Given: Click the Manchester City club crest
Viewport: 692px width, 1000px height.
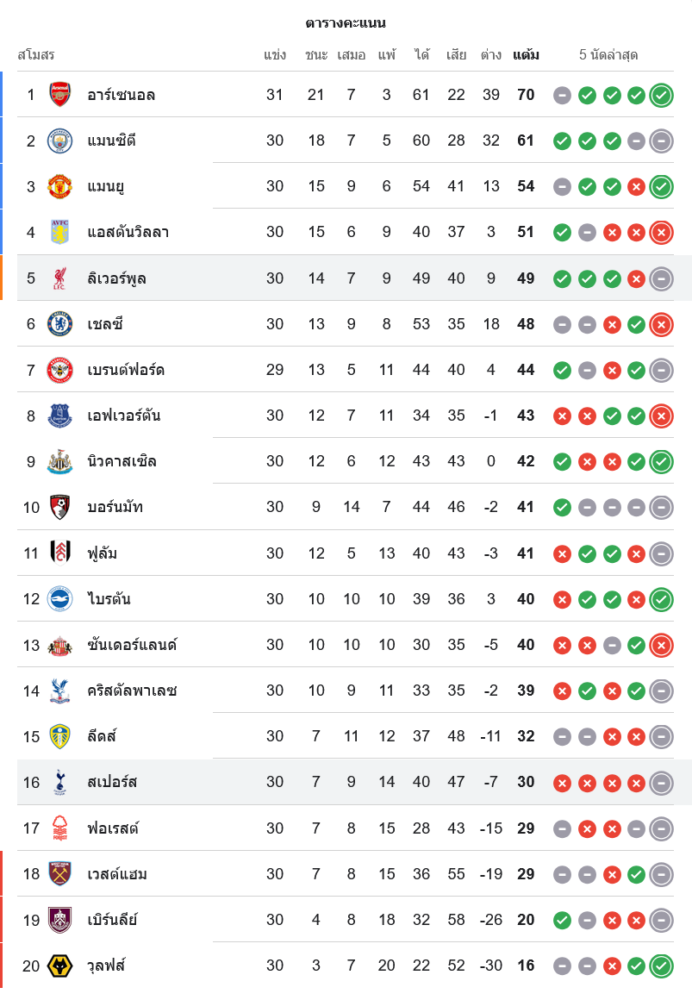Looking at the screenshot, I should tap(60, 141).
